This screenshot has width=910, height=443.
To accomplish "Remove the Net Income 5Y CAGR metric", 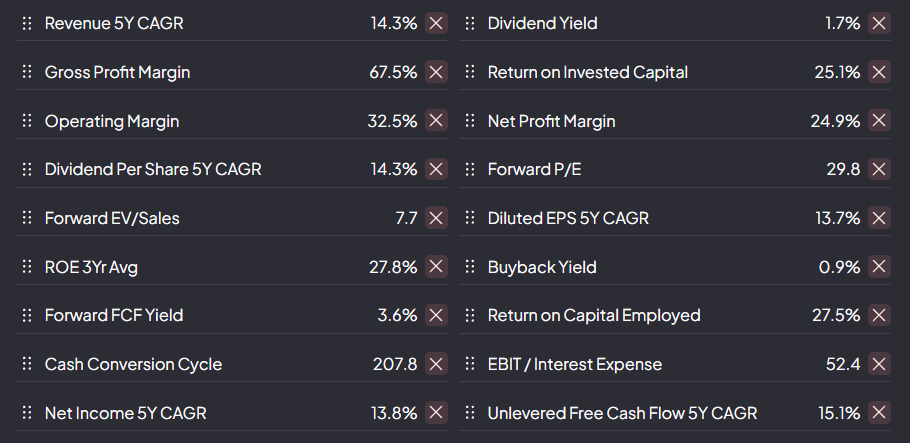I will pos(436,413).
